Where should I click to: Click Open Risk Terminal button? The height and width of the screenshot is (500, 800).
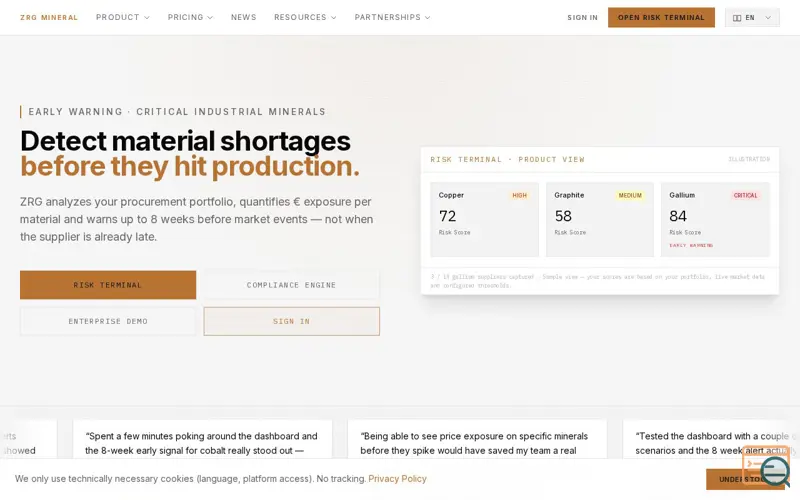click(661, 17)
